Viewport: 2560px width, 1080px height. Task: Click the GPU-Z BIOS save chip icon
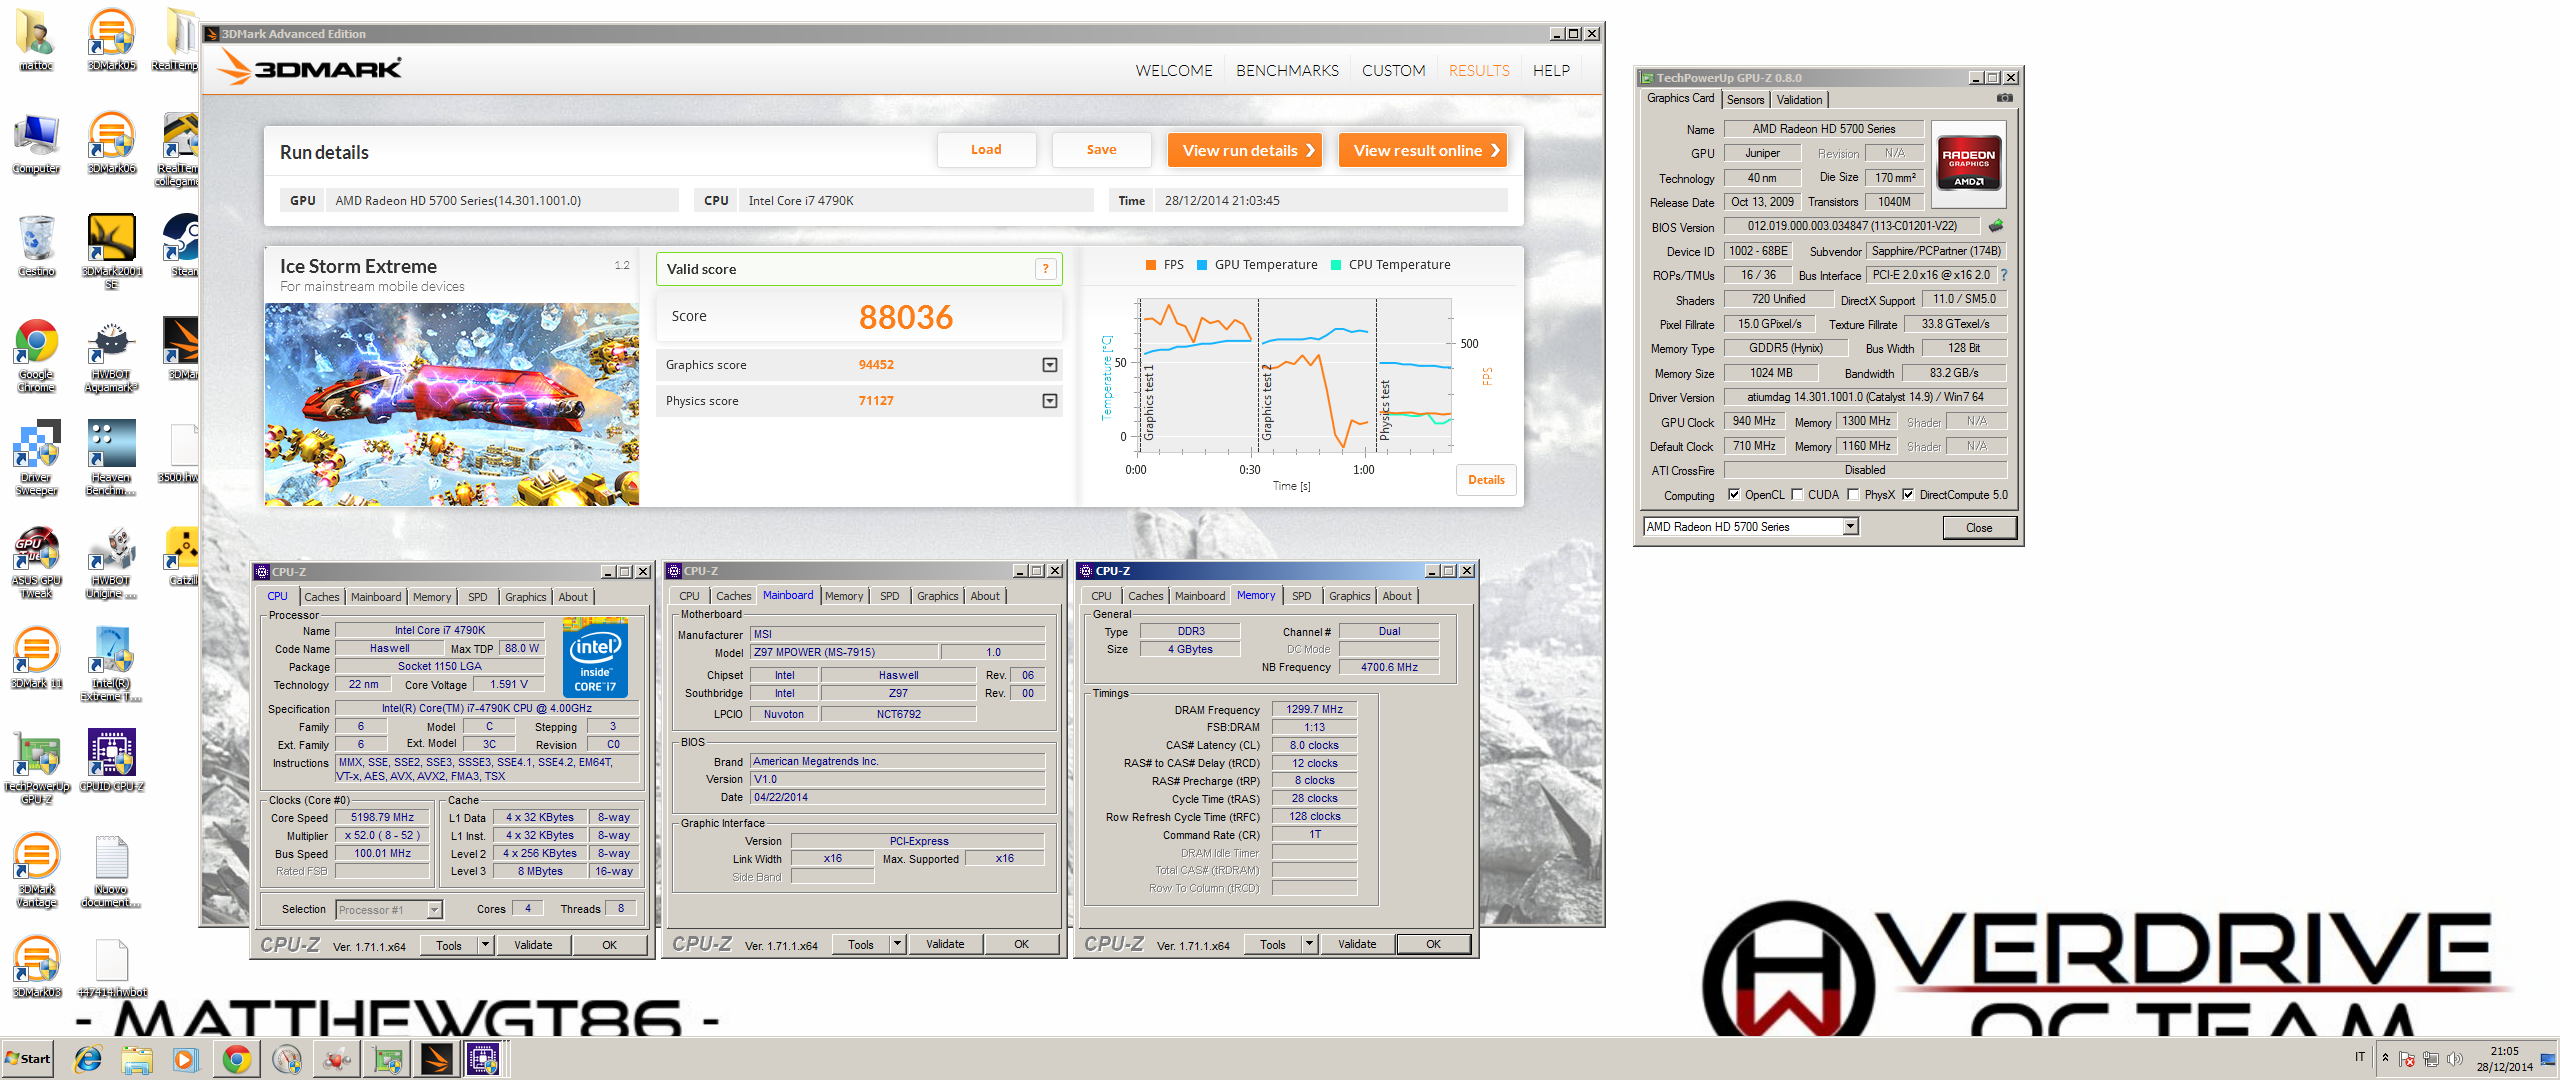coord(1996,226)
